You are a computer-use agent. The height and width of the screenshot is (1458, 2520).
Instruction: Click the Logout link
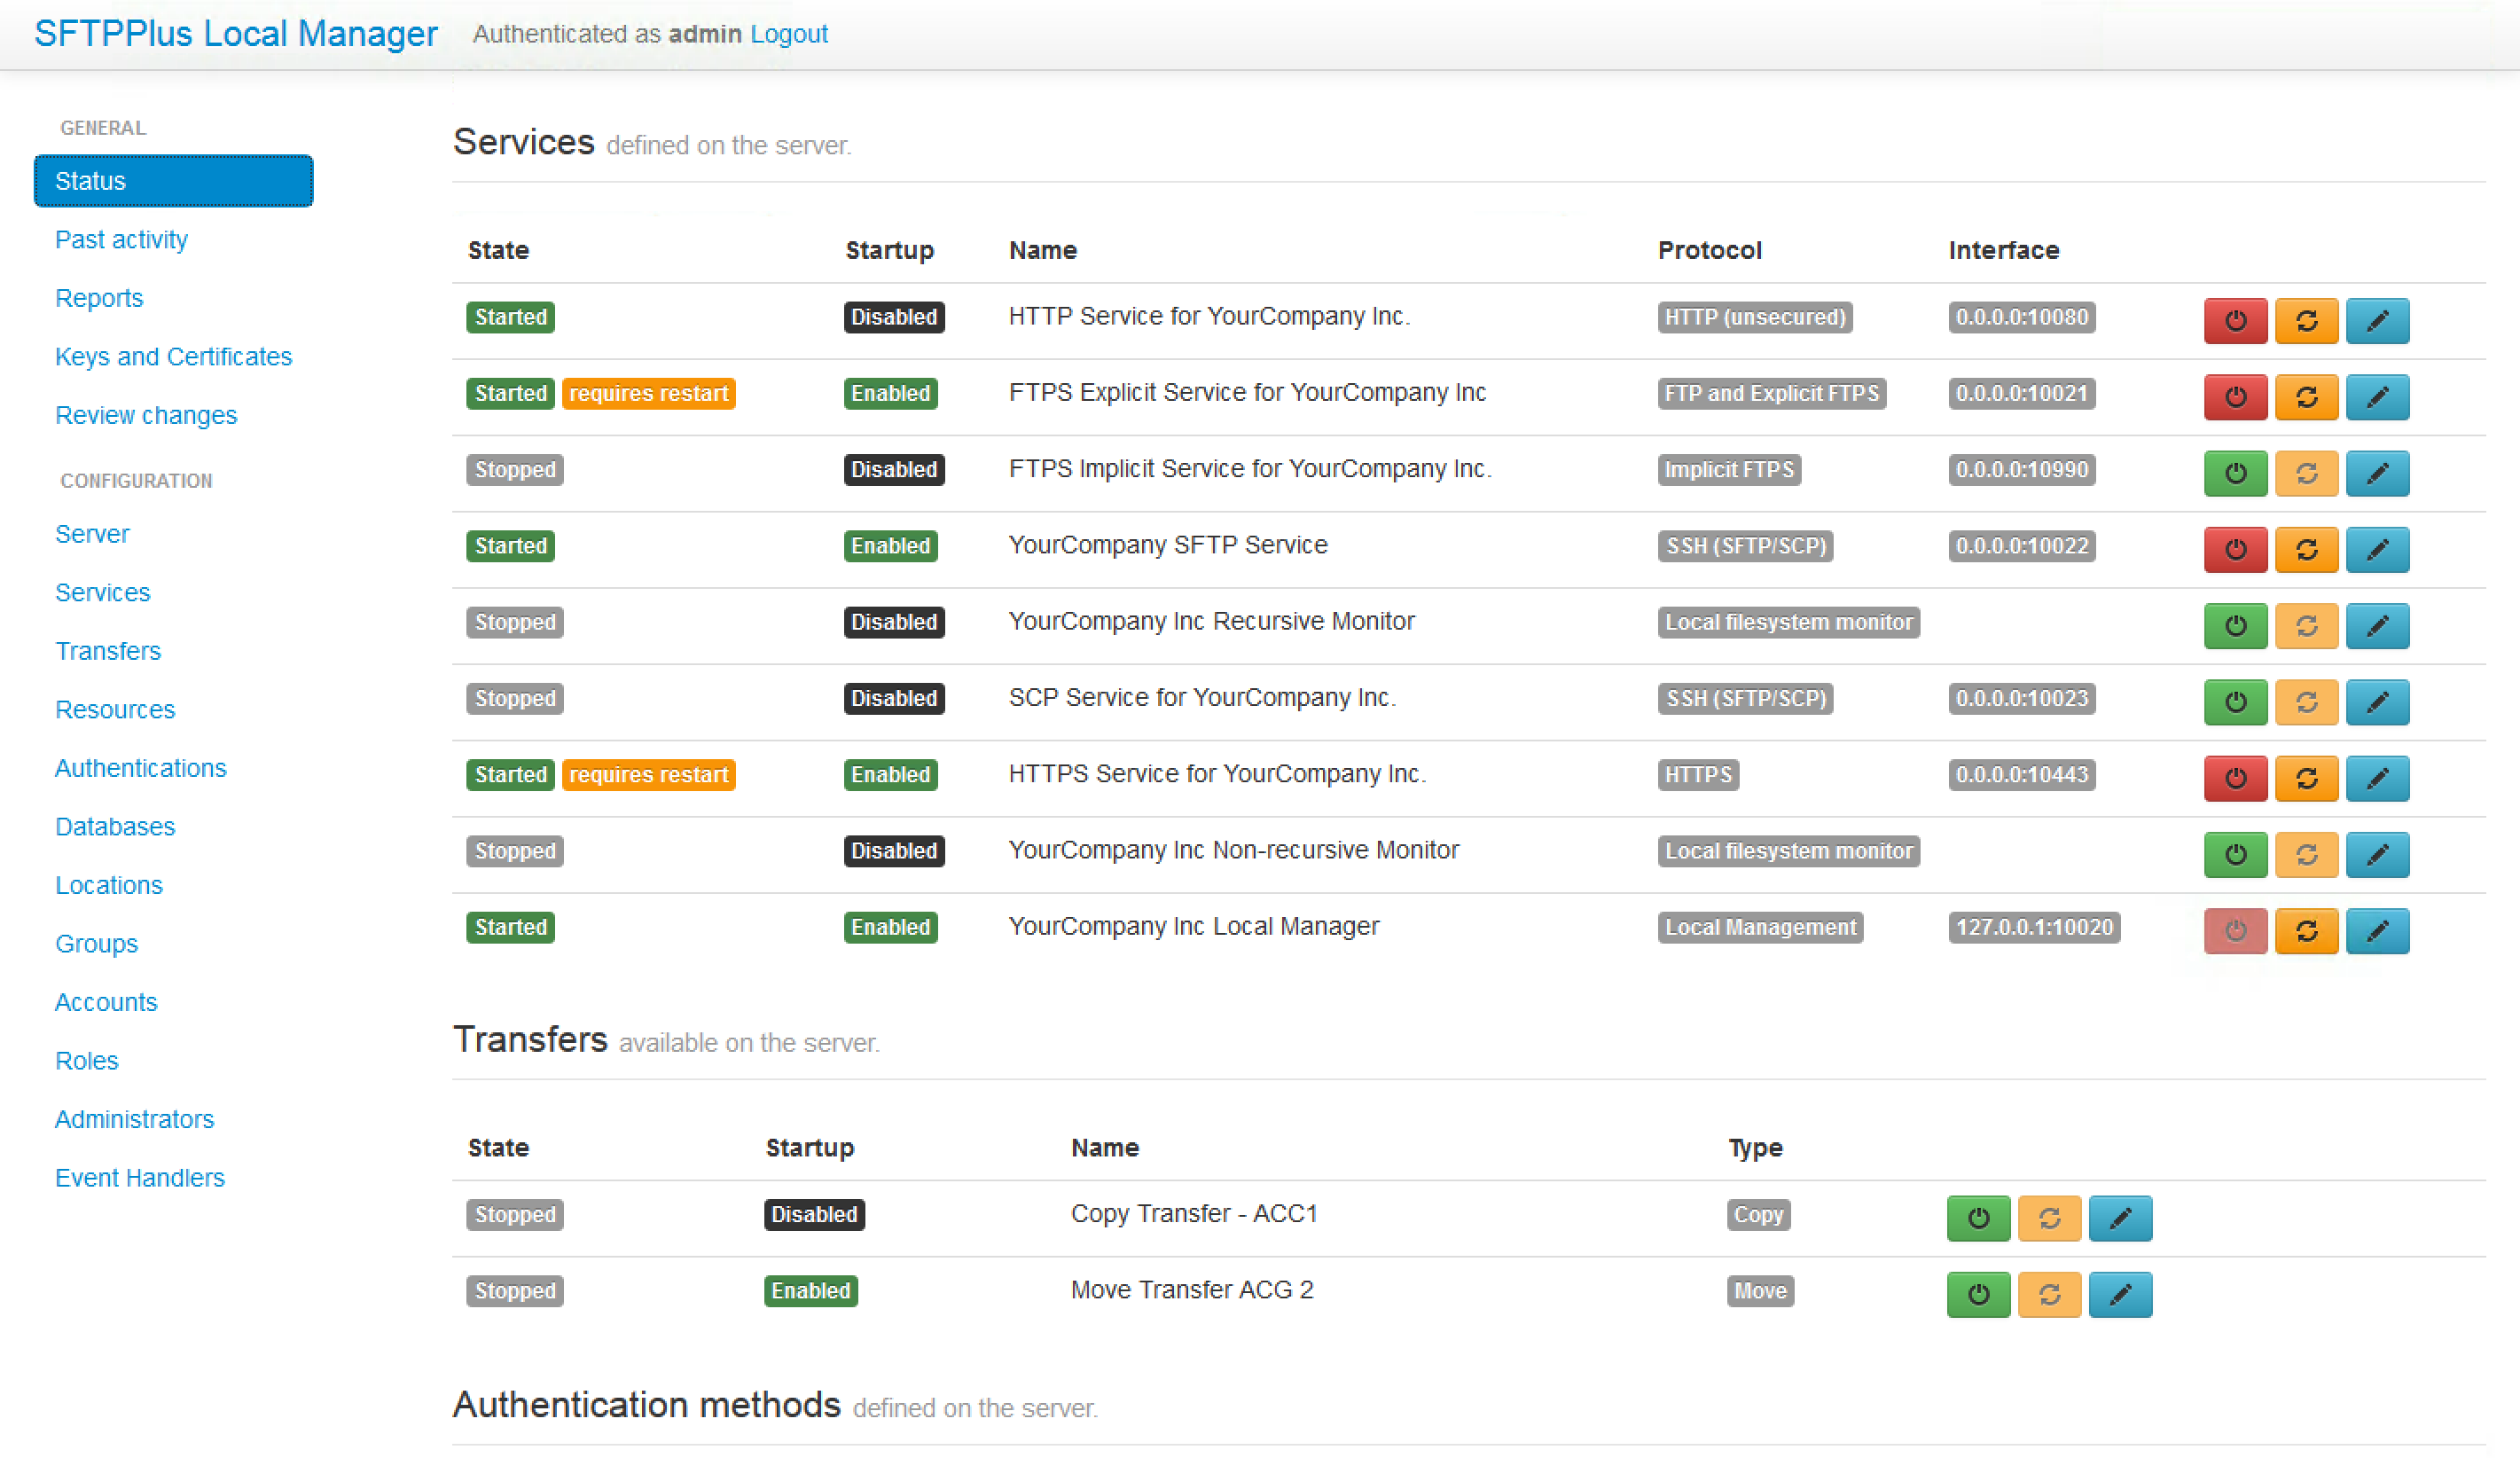(788, 34)
